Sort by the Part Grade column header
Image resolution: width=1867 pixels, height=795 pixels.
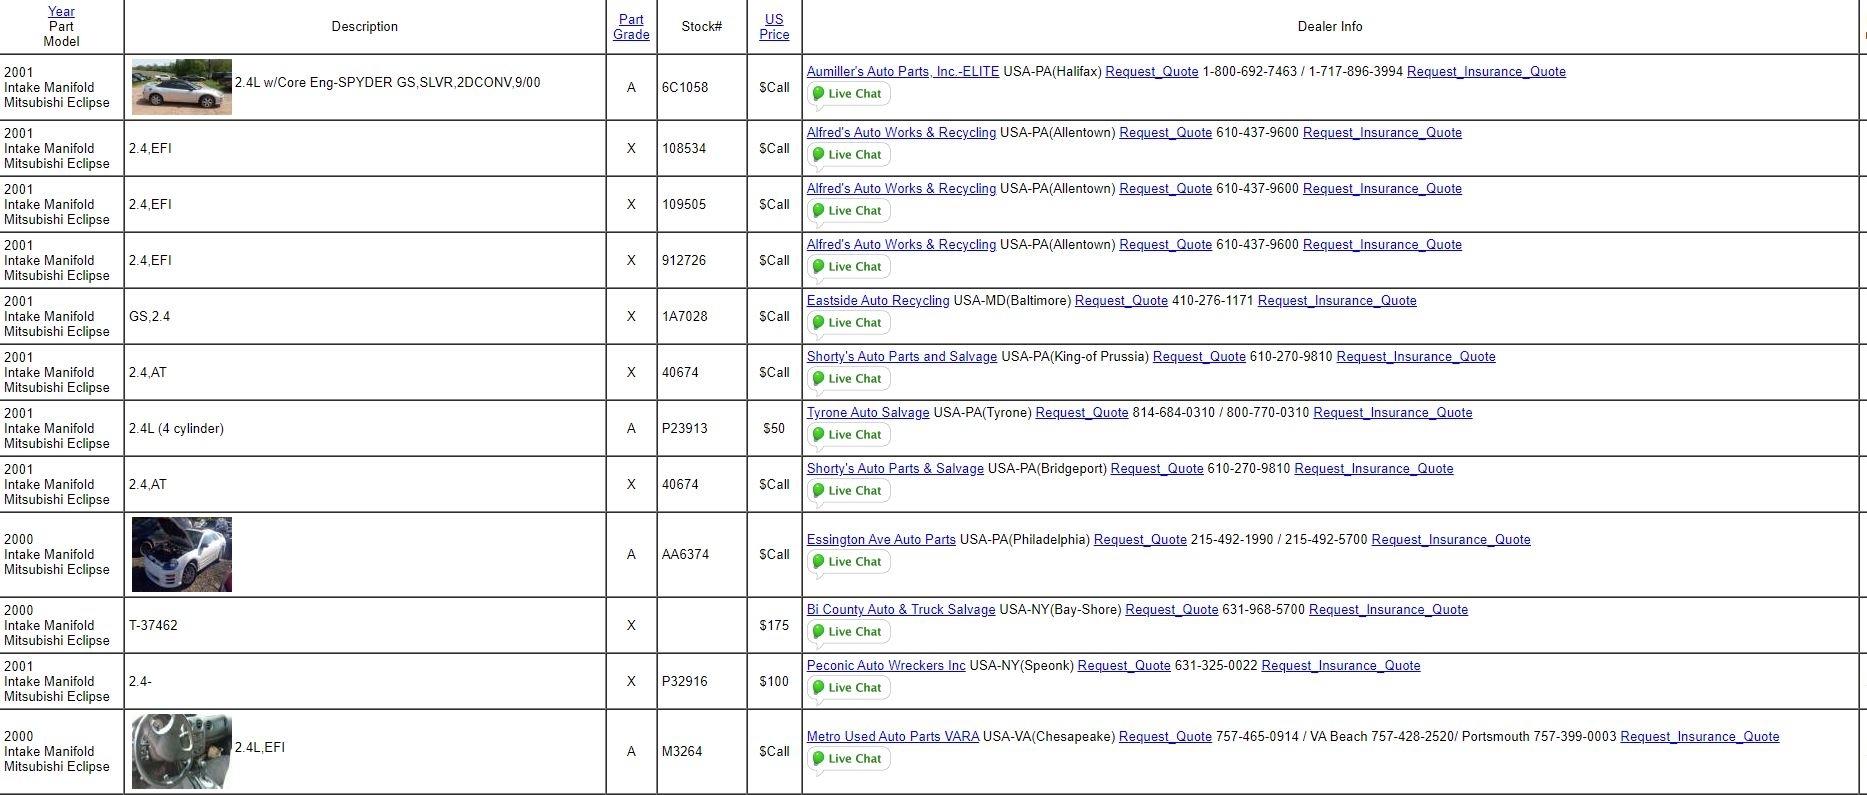click(631, 27)
